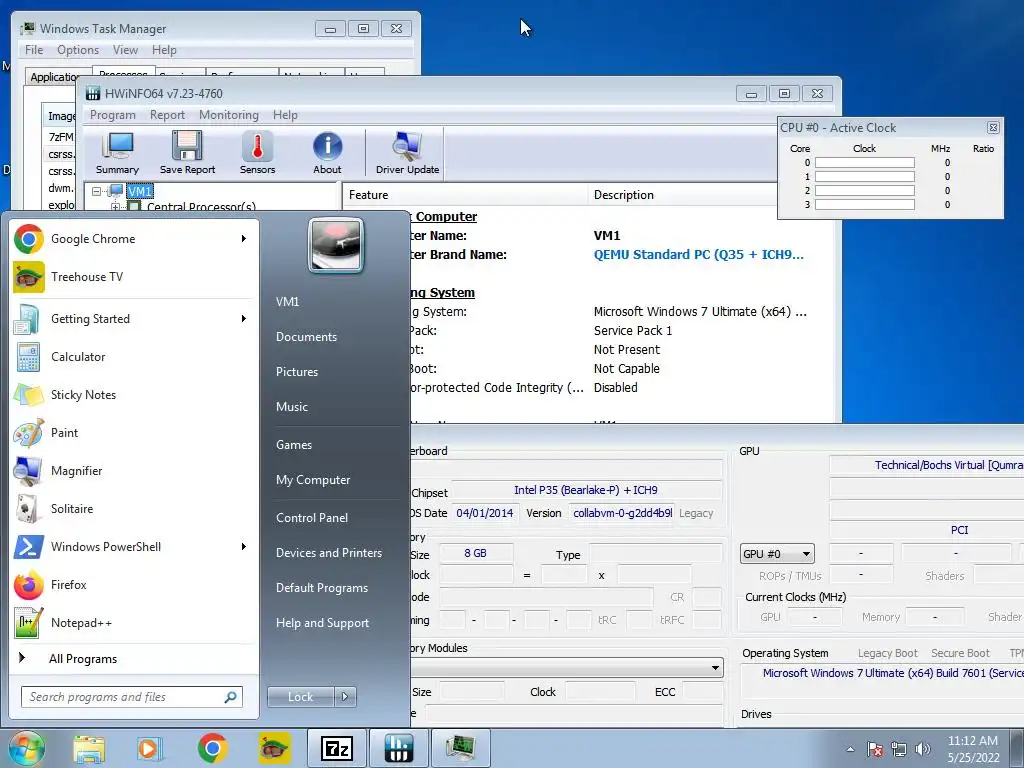Image resolution: width=1024 pixels, height=768 pixels.
Task: Expand Getting Started submenu arrow
Action: (x=244, y=319)
